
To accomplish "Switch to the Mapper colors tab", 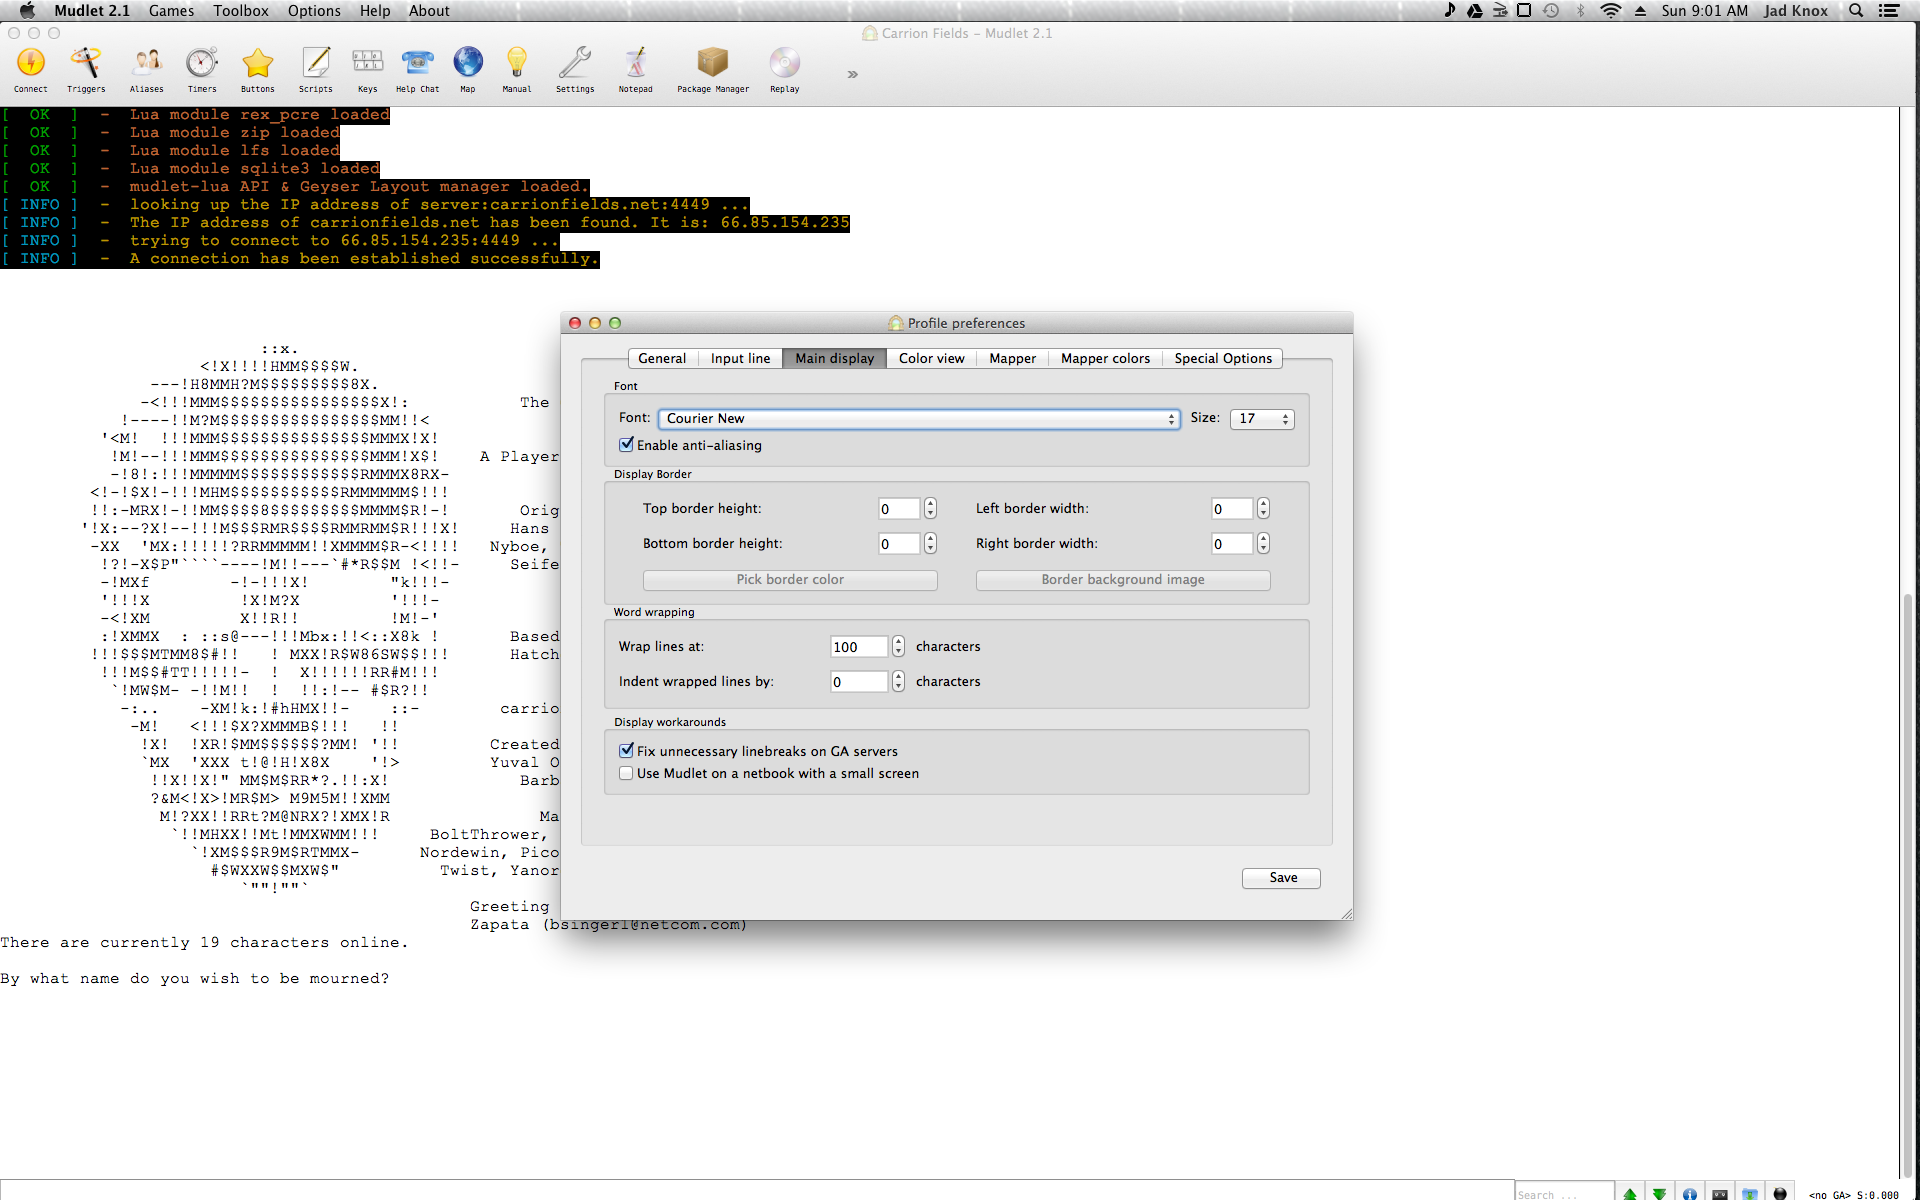I will point(1105,359).
